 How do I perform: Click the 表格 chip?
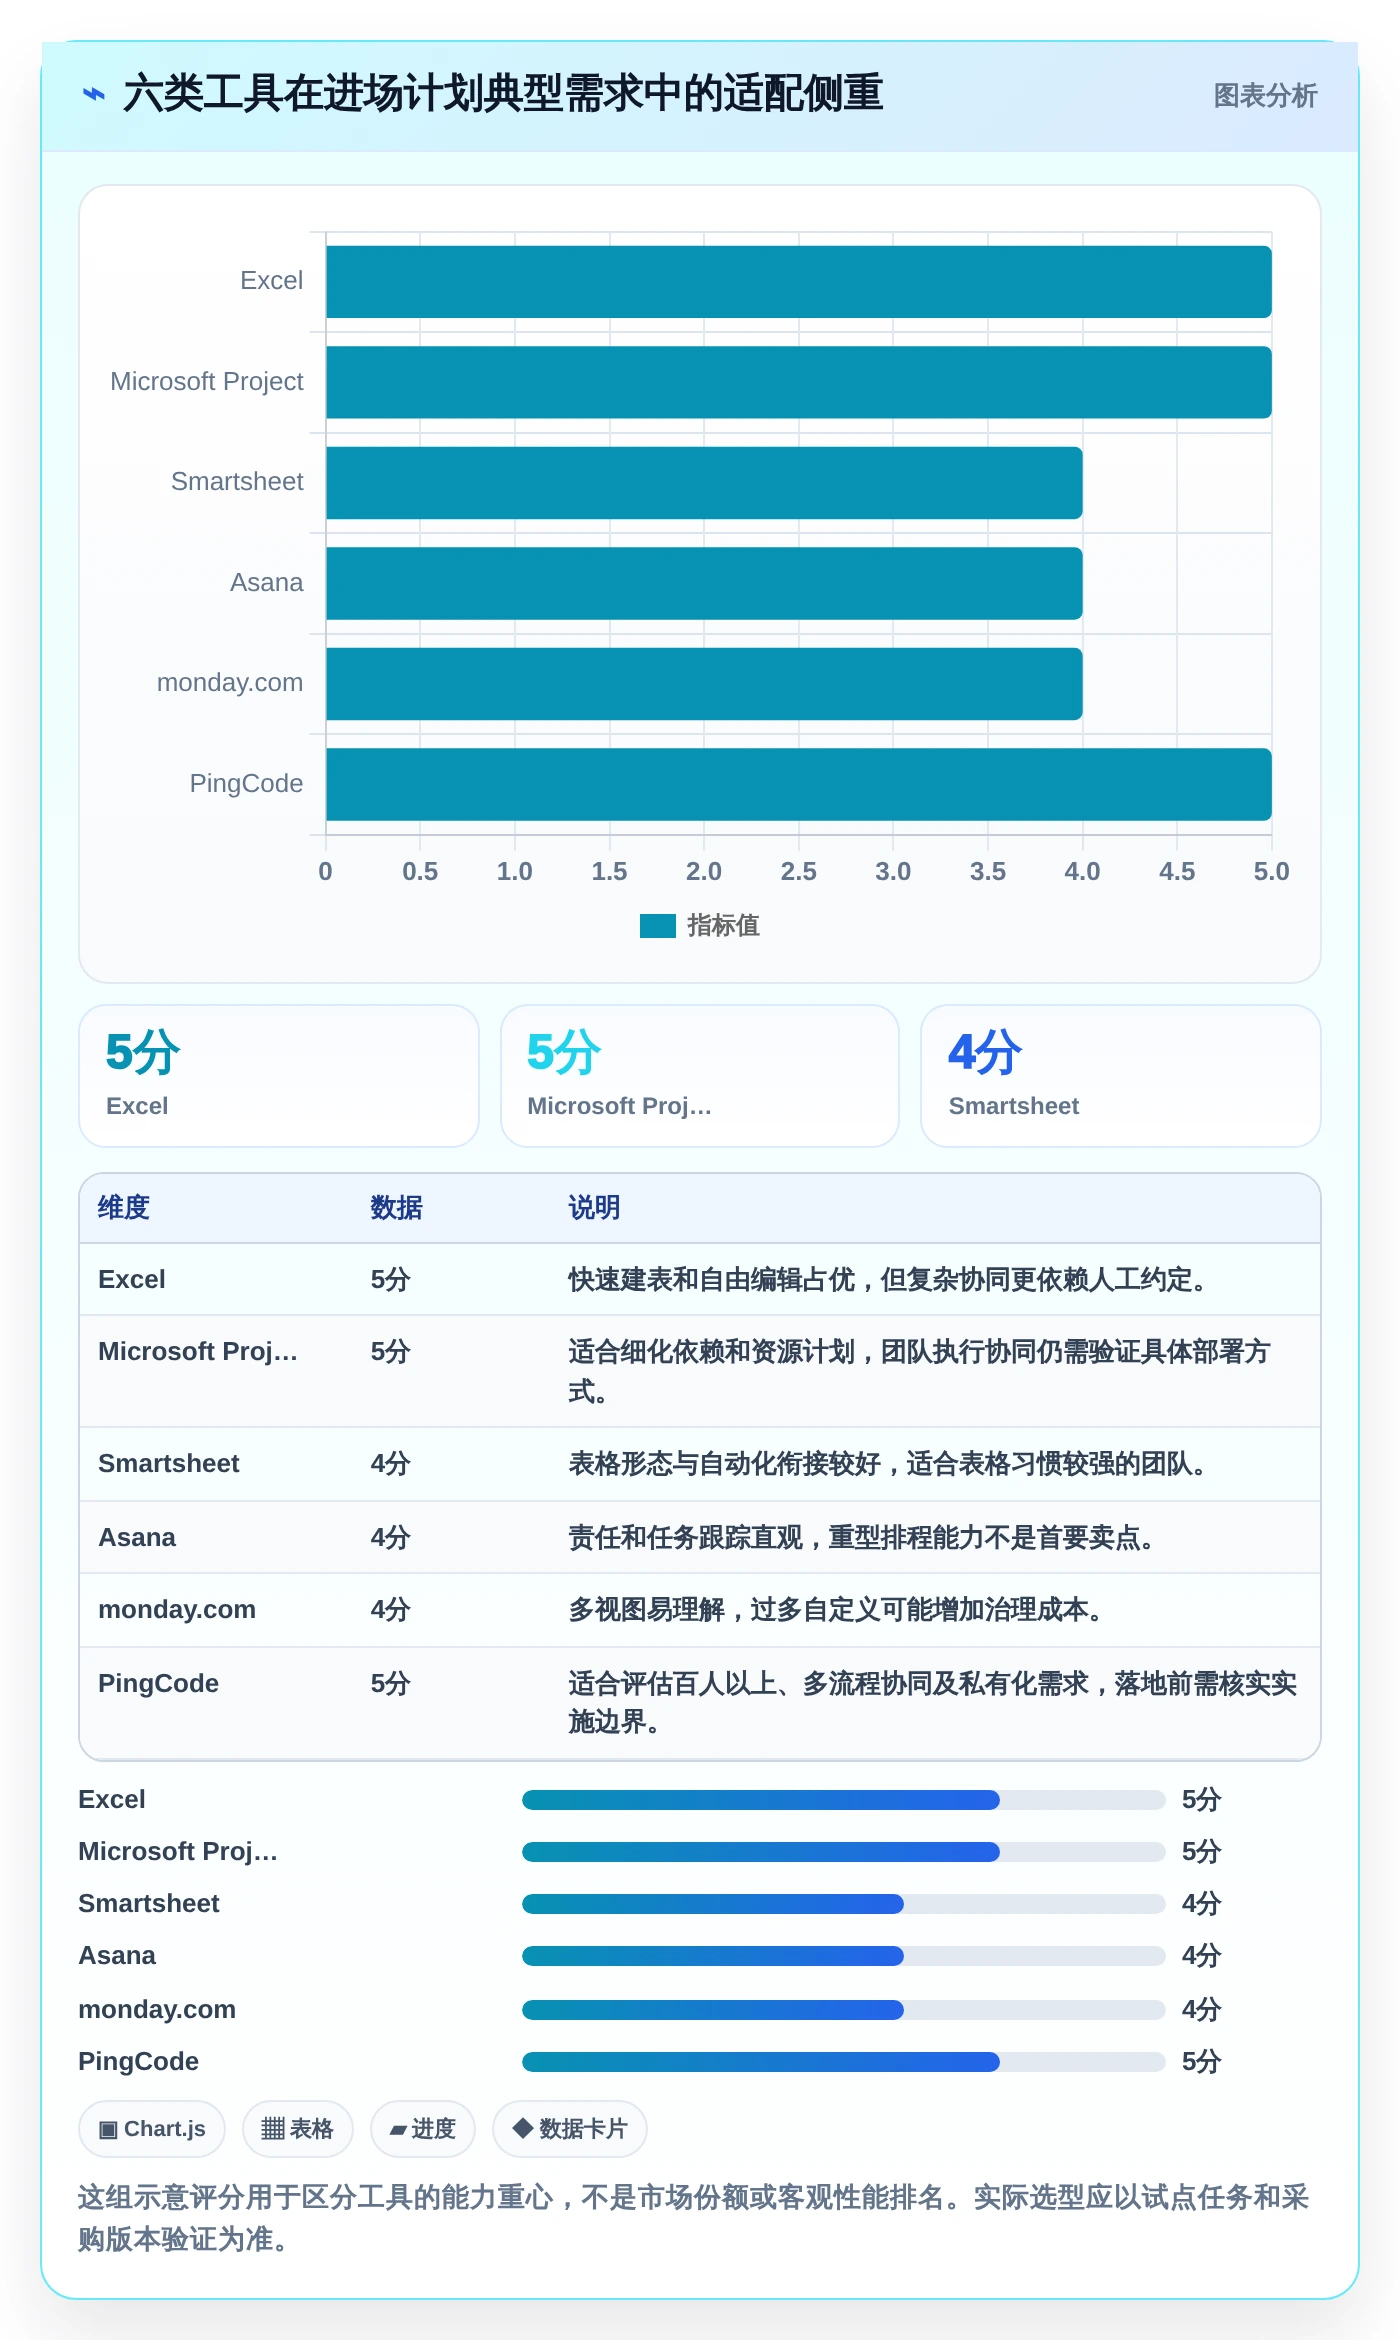coord(298,2129)
